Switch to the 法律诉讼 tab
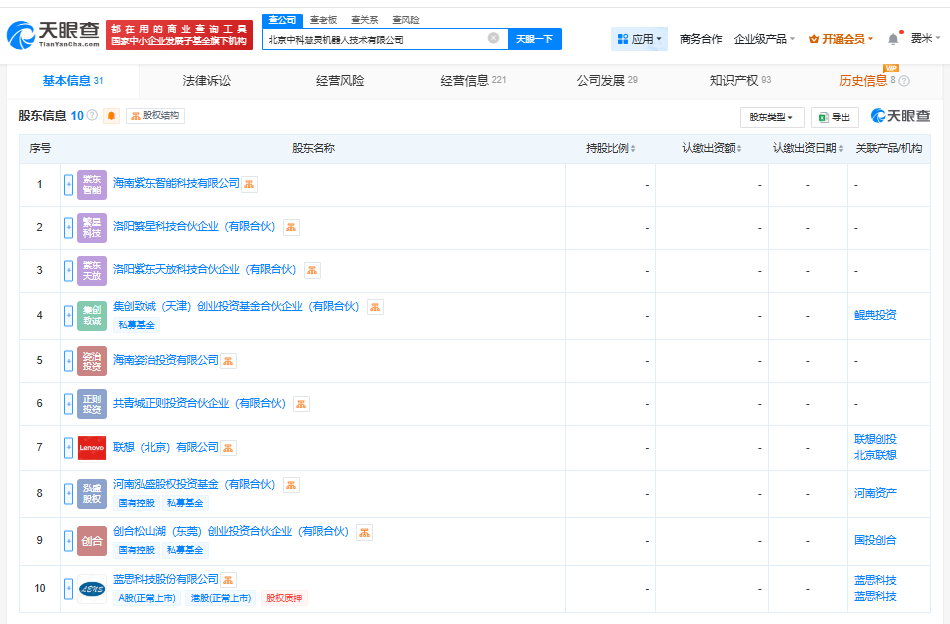 (207, 81)
